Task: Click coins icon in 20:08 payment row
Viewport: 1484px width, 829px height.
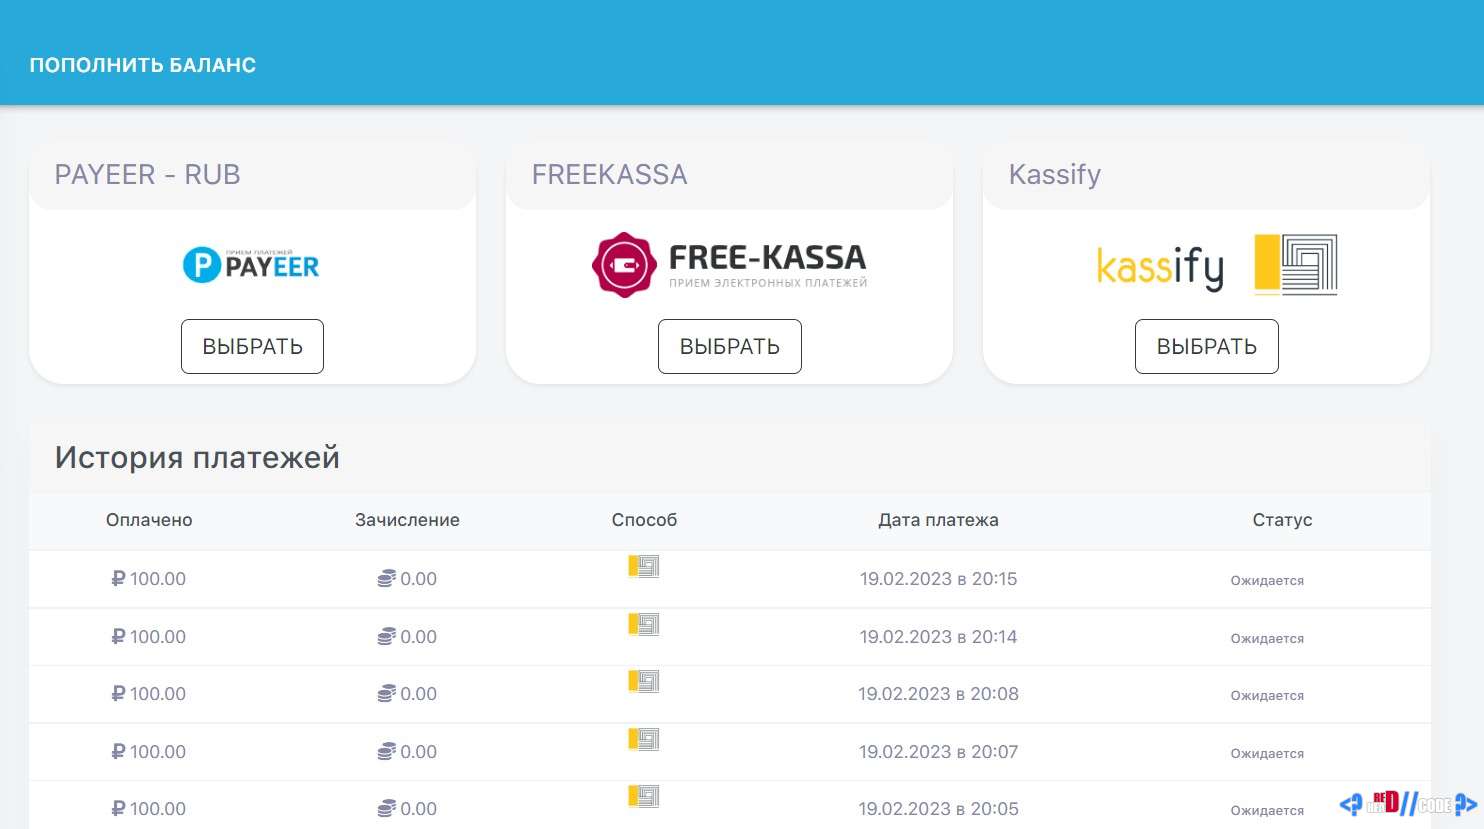Action: (x=387, y=694)
